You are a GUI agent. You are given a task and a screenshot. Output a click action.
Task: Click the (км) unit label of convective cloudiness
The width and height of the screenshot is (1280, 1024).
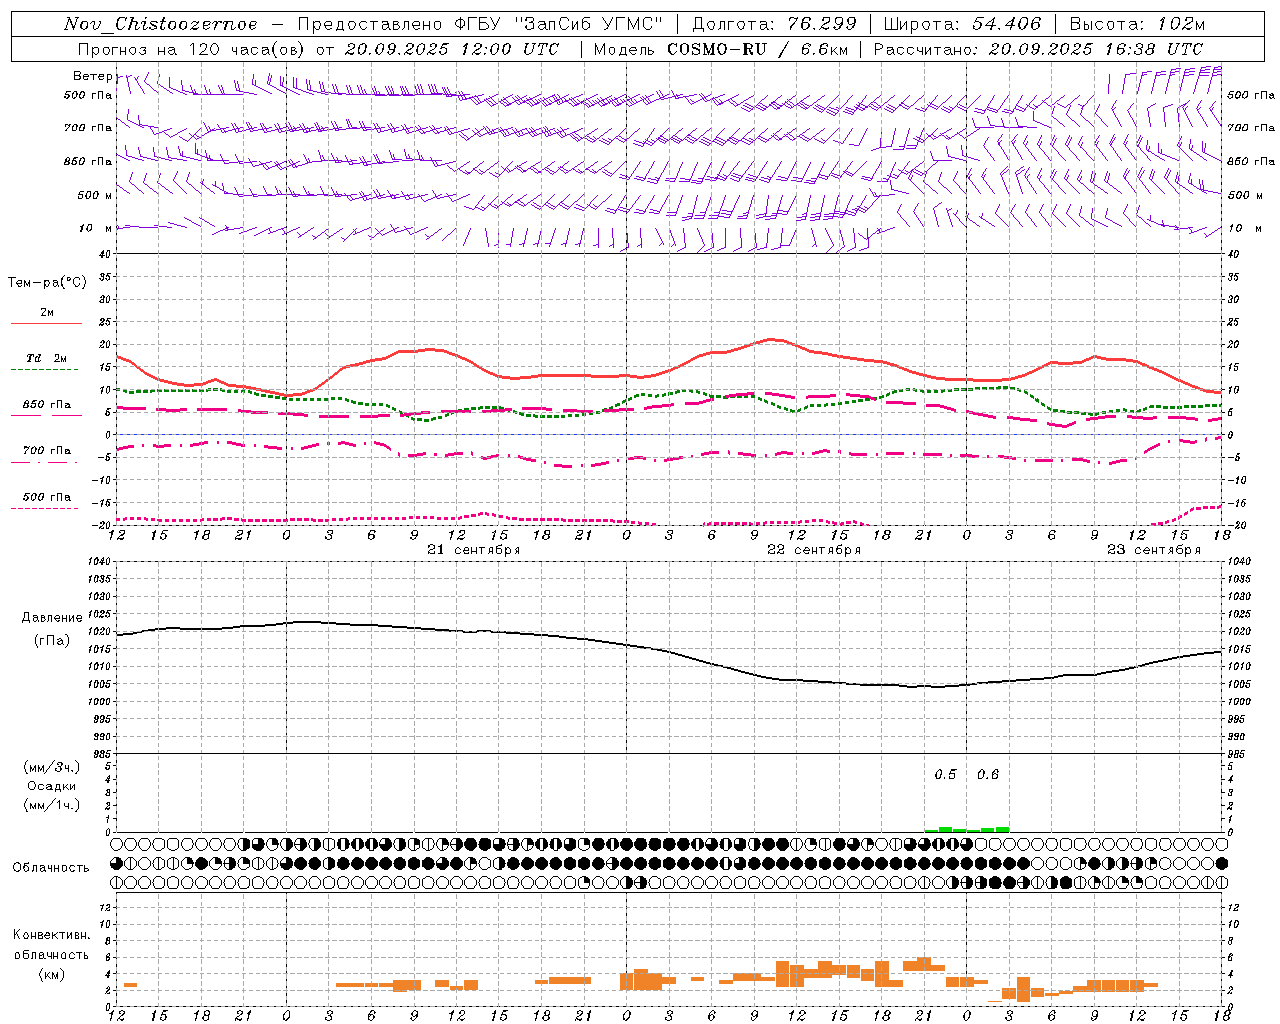tap(52, 974)
